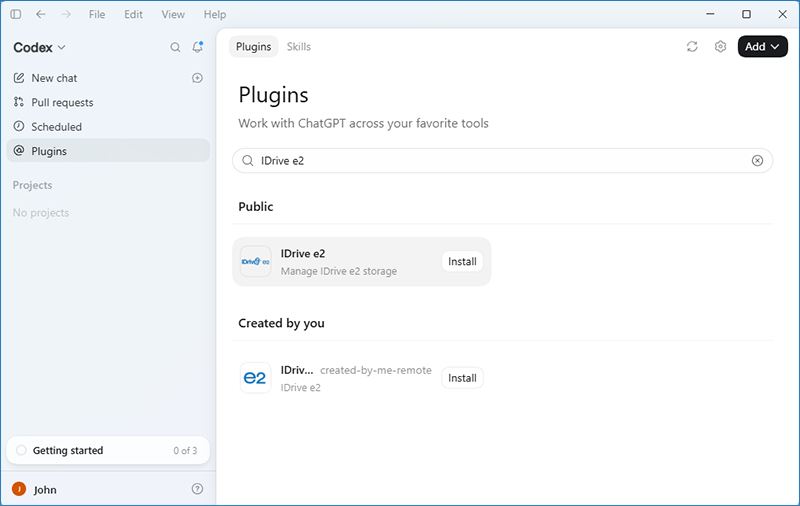This screenshot has height=506, width=800.
Task: Open the IDrive e2 public plugin title
Action: [x=303, y=254]
